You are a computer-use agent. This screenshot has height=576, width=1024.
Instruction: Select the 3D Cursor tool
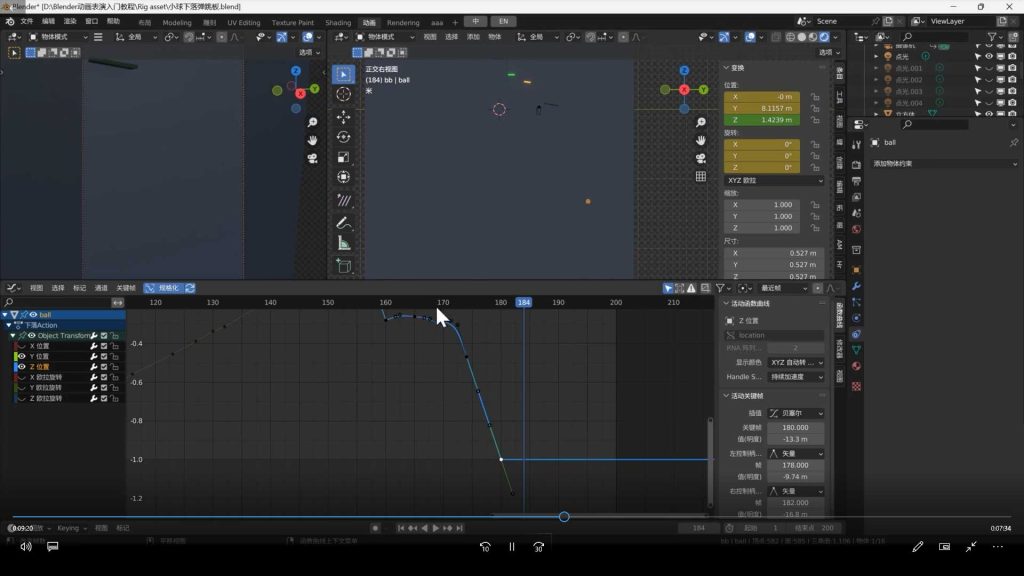click(343, 94)
